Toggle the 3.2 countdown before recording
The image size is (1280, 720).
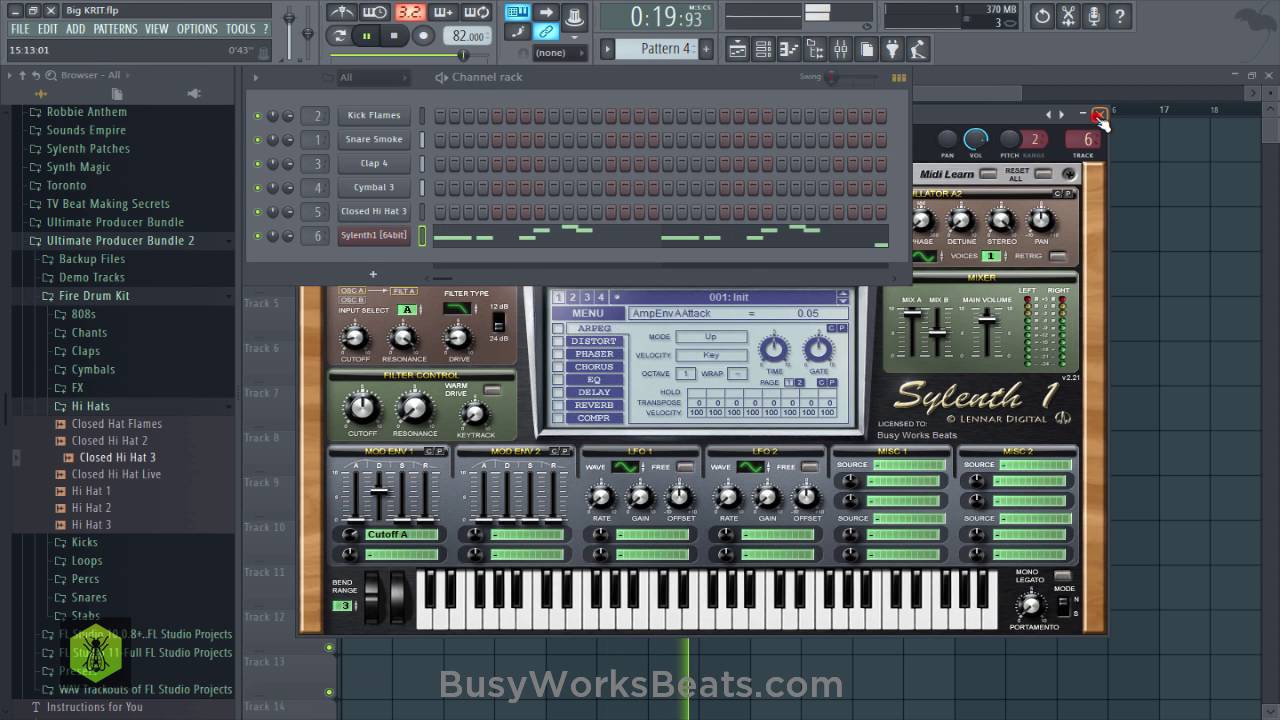[410, 12]
